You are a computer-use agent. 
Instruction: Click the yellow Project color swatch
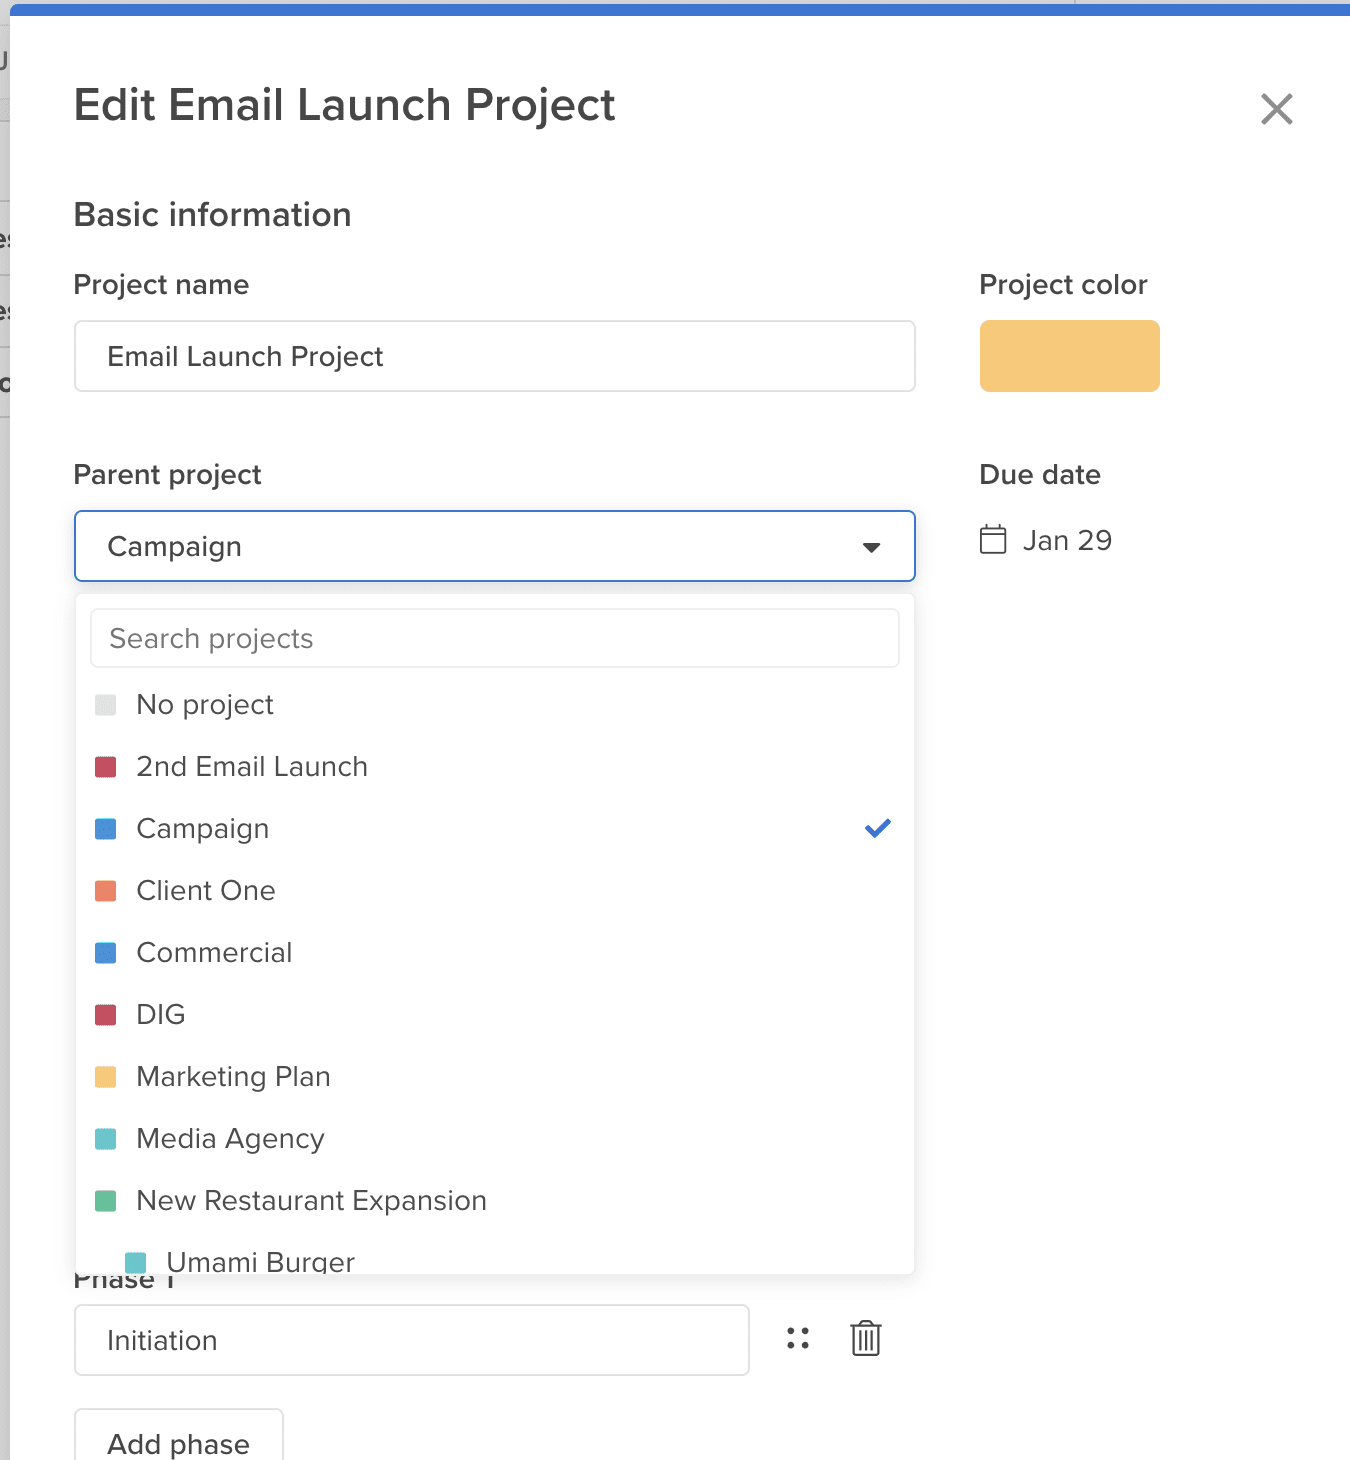pos(1069,355)
